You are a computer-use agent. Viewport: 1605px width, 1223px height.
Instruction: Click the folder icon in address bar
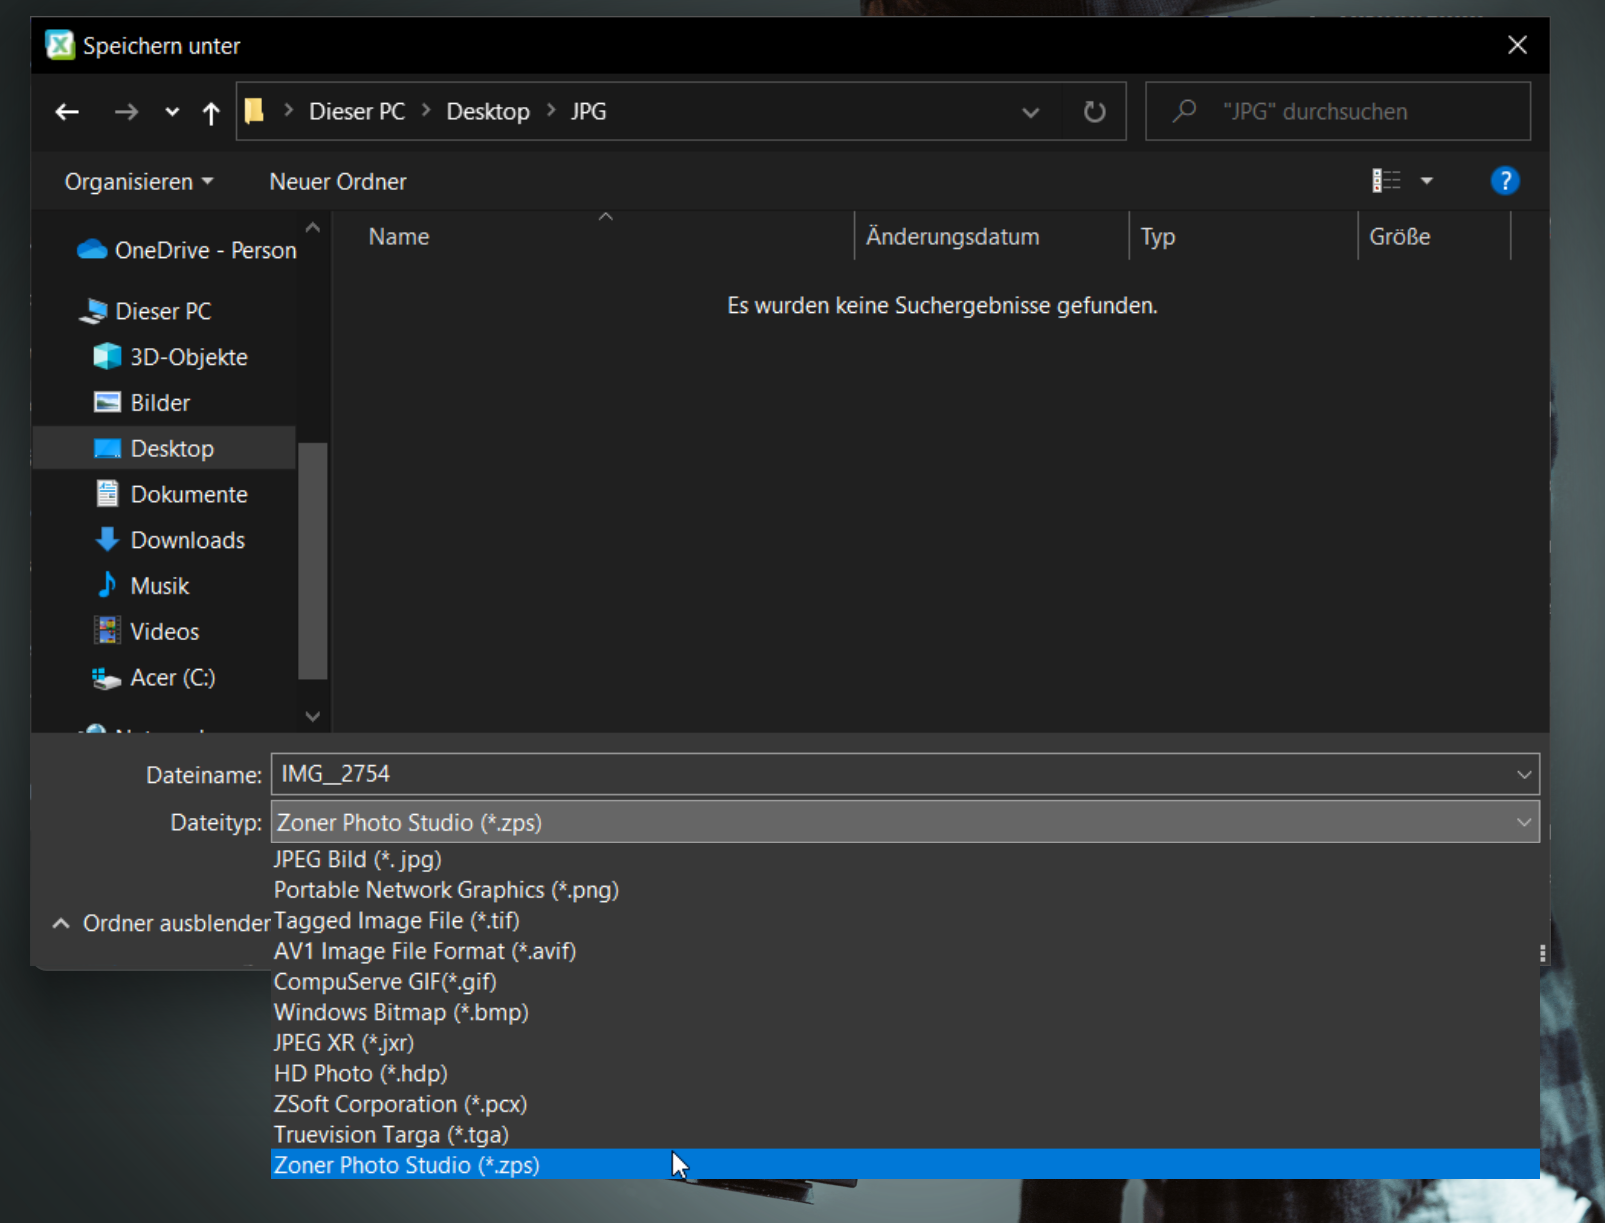pos(255,111)
